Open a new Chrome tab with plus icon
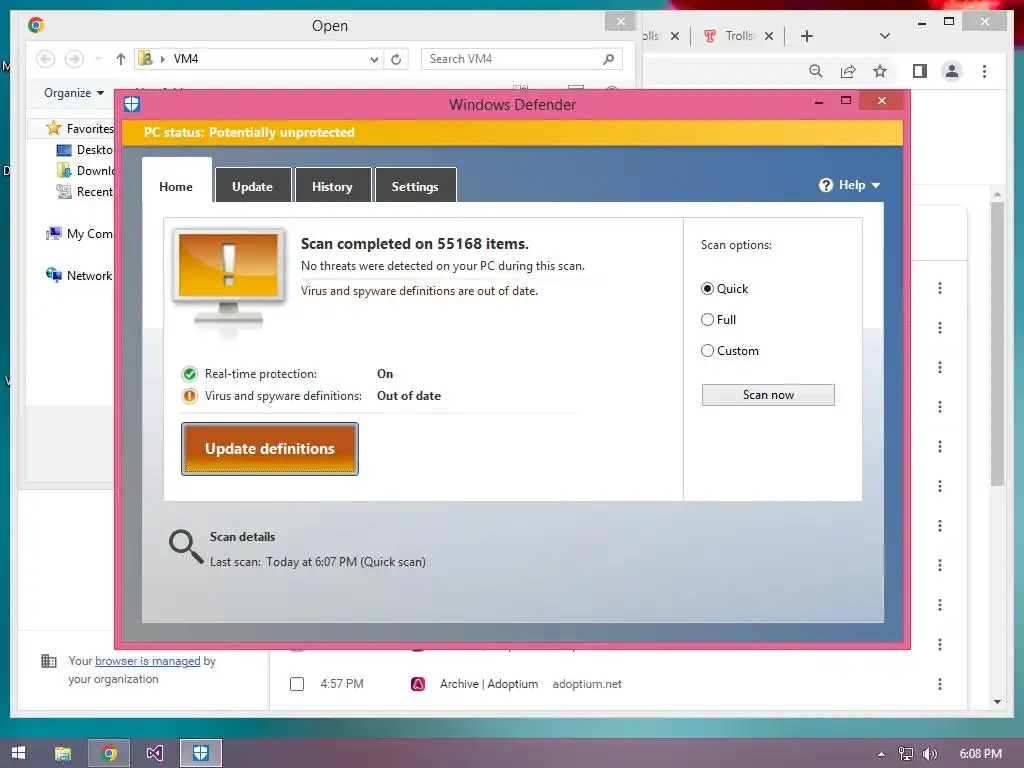The width and height of the screenshot is (1024, 768). point(807,36)
